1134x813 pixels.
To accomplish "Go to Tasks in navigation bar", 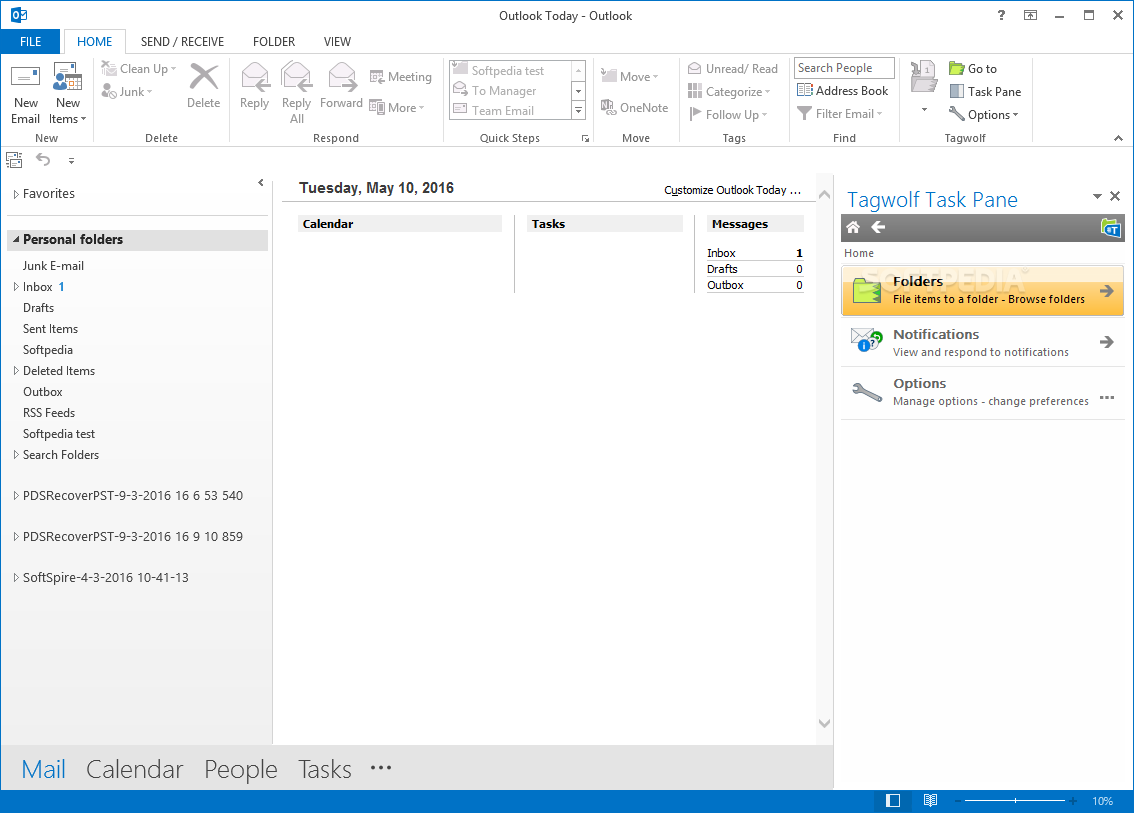I will pos(325,770).
